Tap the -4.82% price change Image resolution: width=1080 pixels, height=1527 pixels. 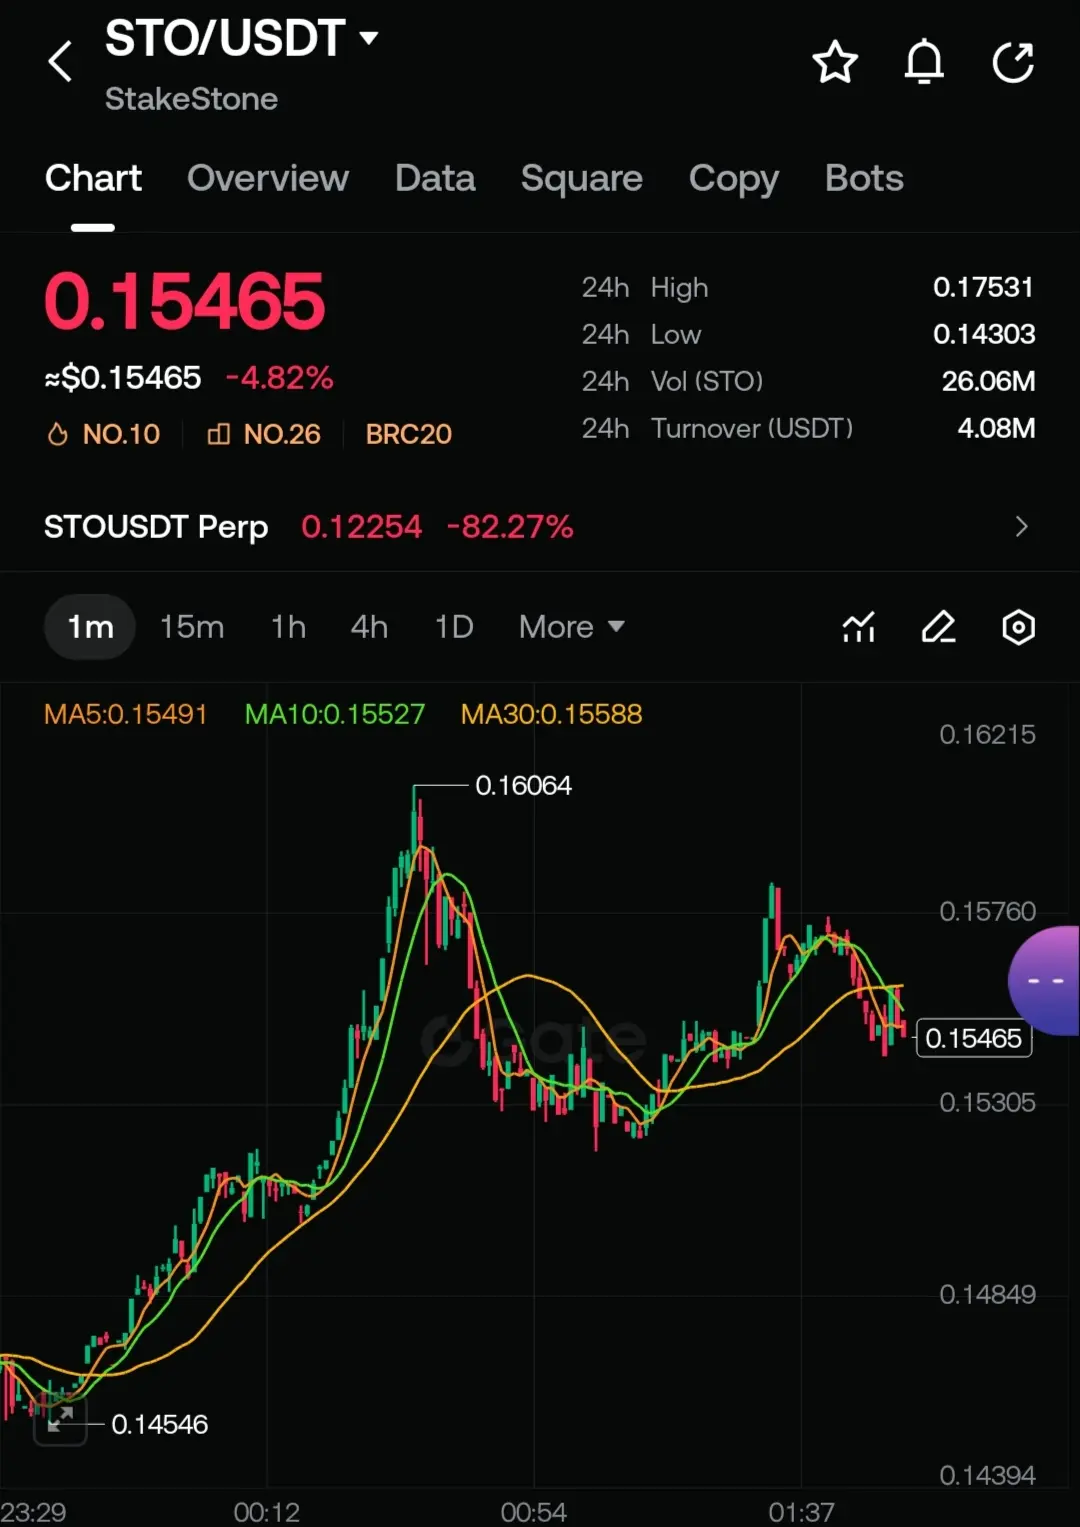(x=279, y=378)
